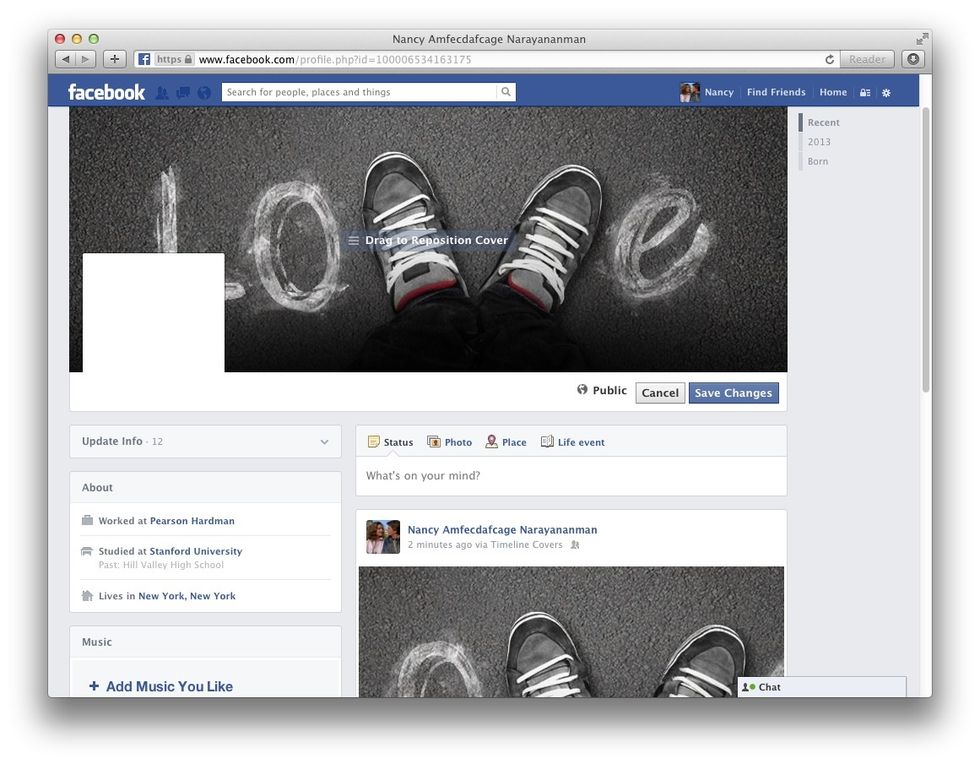The image size is (980, 764).
Task: Open Nancy Amfecdafcage Narayananman post author link
Action: (x=502, y=530)
